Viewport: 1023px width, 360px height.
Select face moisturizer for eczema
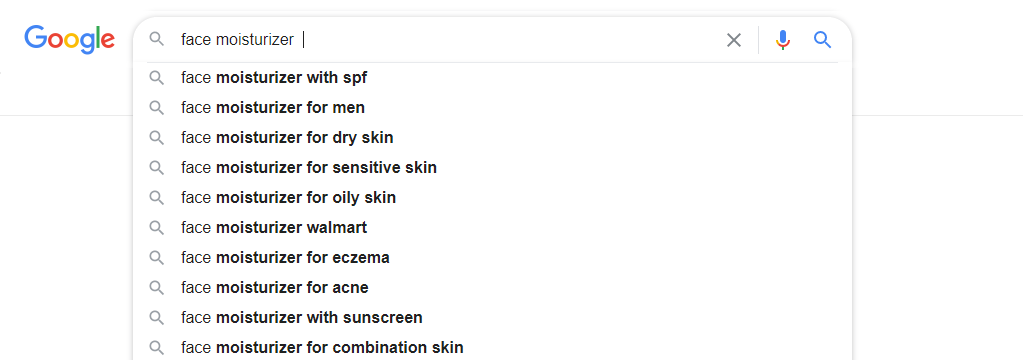[493, 258]
